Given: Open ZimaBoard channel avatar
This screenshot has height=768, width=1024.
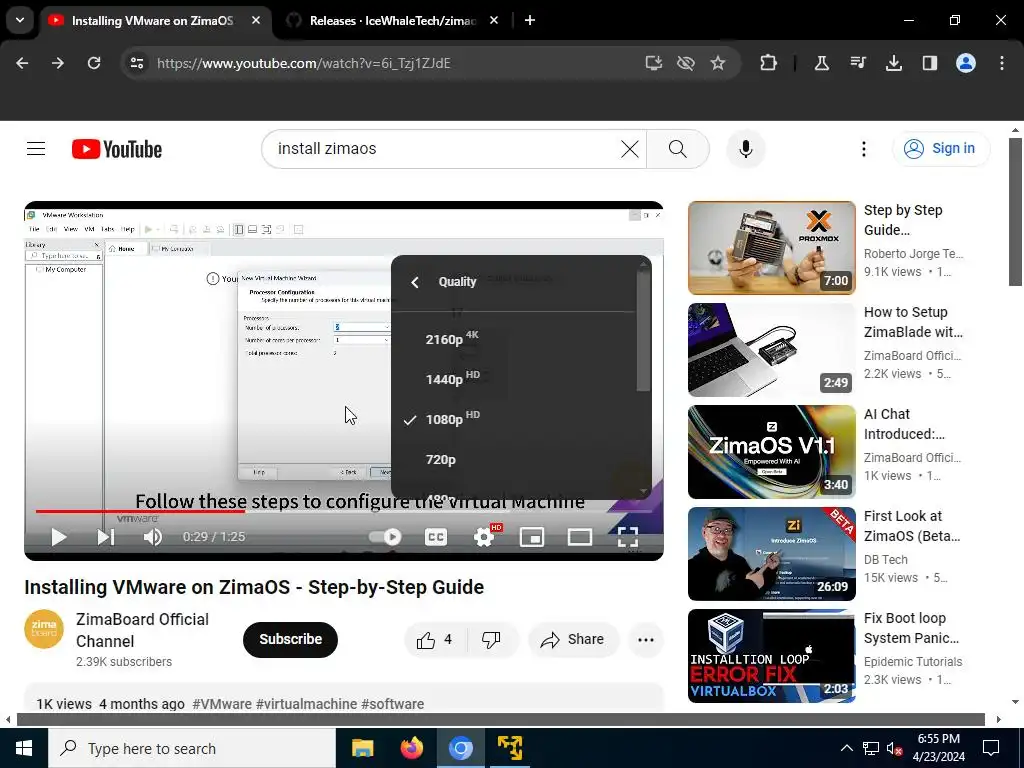Looking at the screenshot, I should pos(44,629).
